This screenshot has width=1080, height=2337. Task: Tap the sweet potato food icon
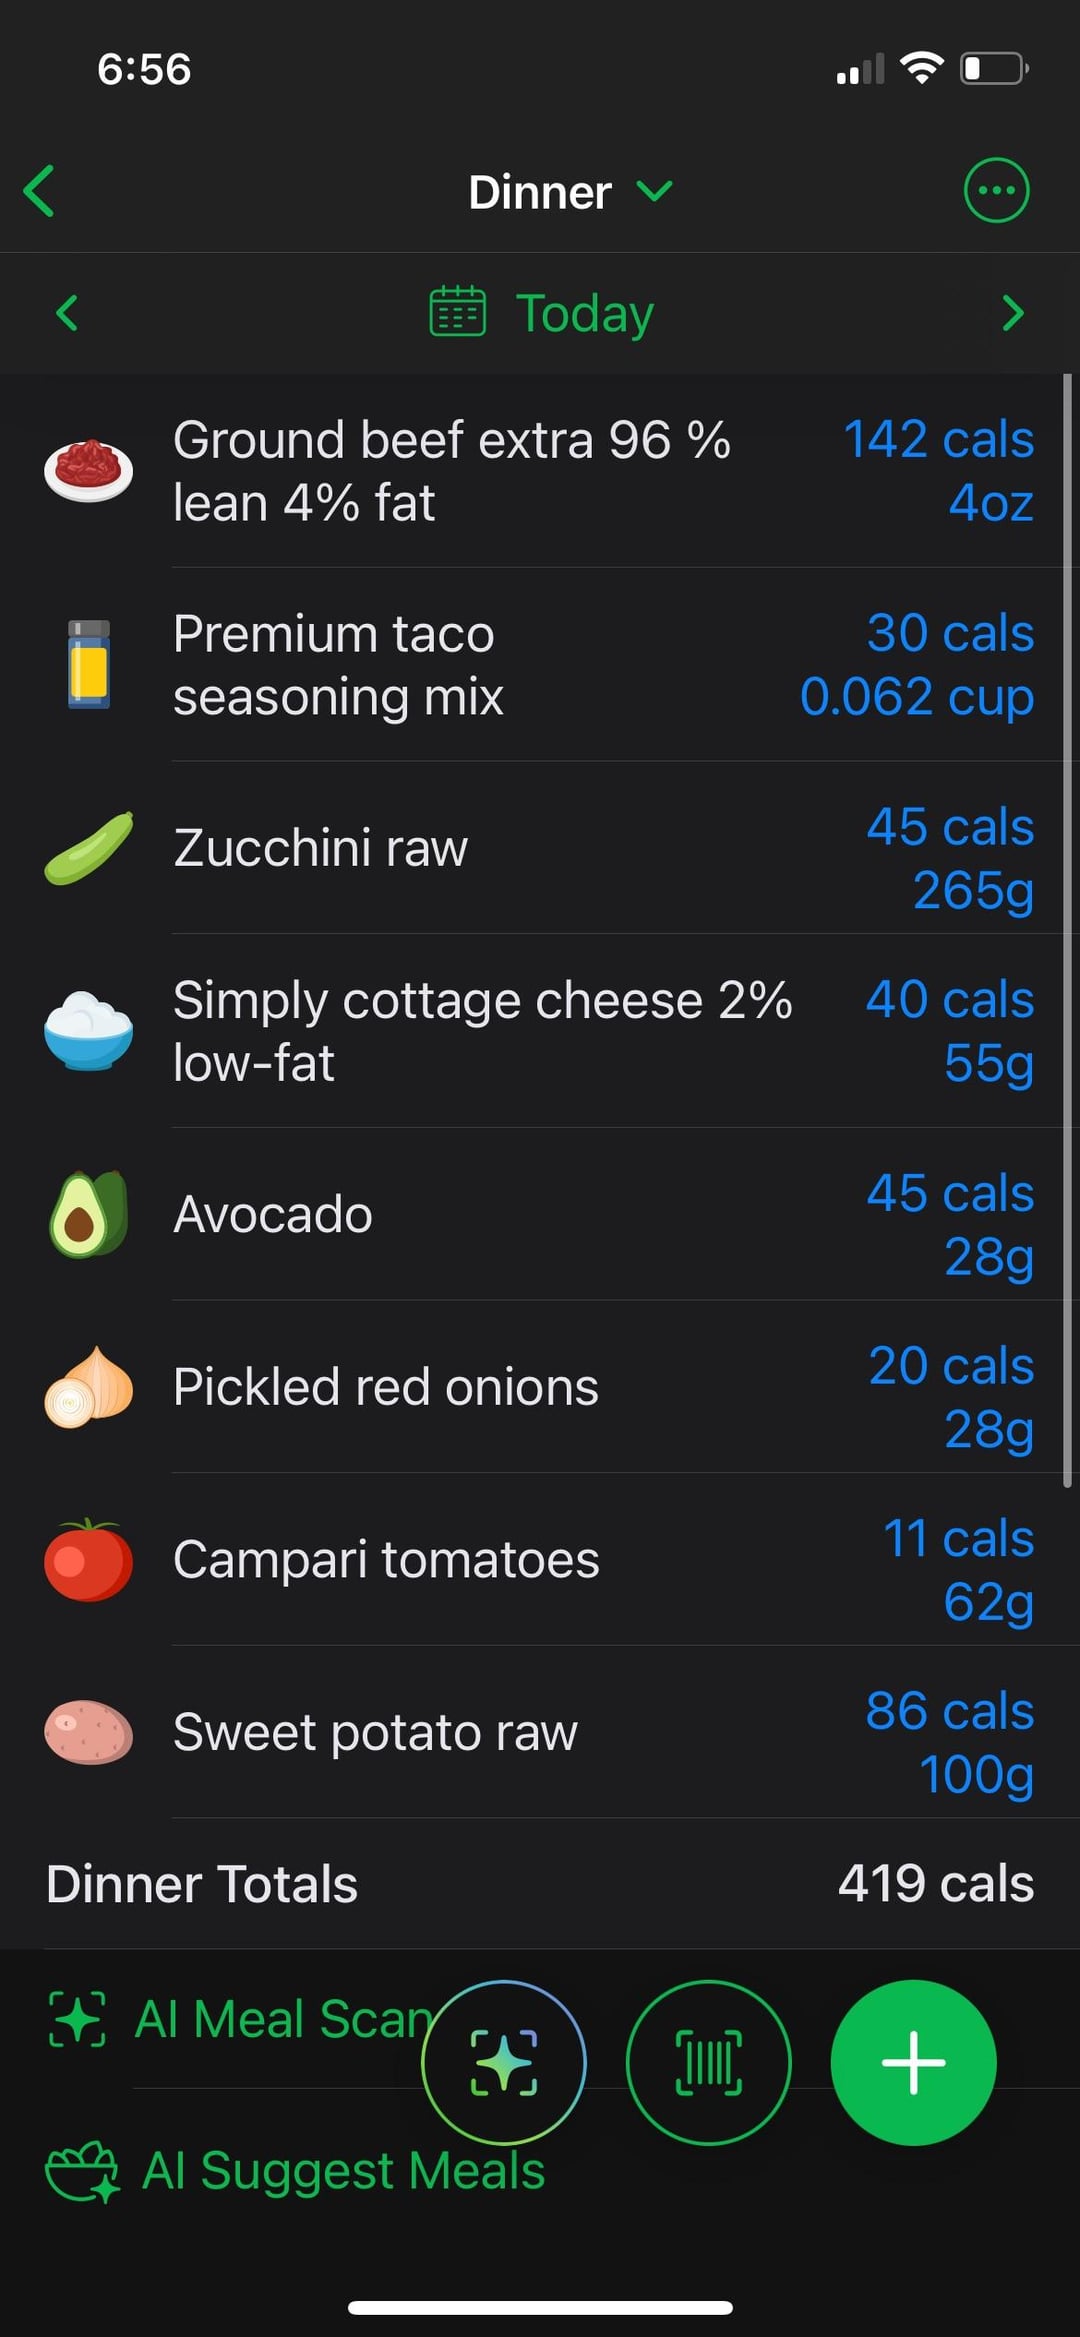click(x=88, y=1732)
